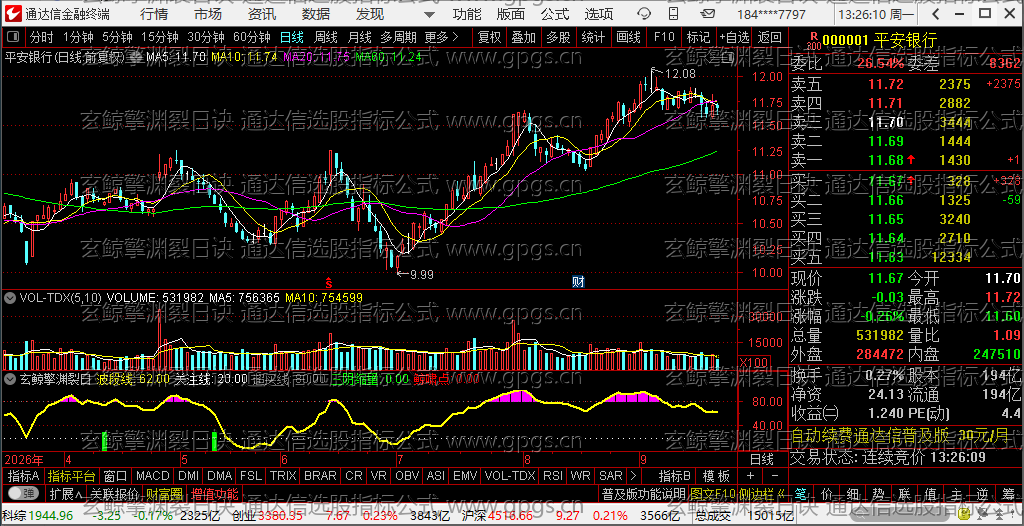The width and height of the screenshot is (1024, 526).
Task: Expand the 扩展 panel
Action: pos(66,493)
